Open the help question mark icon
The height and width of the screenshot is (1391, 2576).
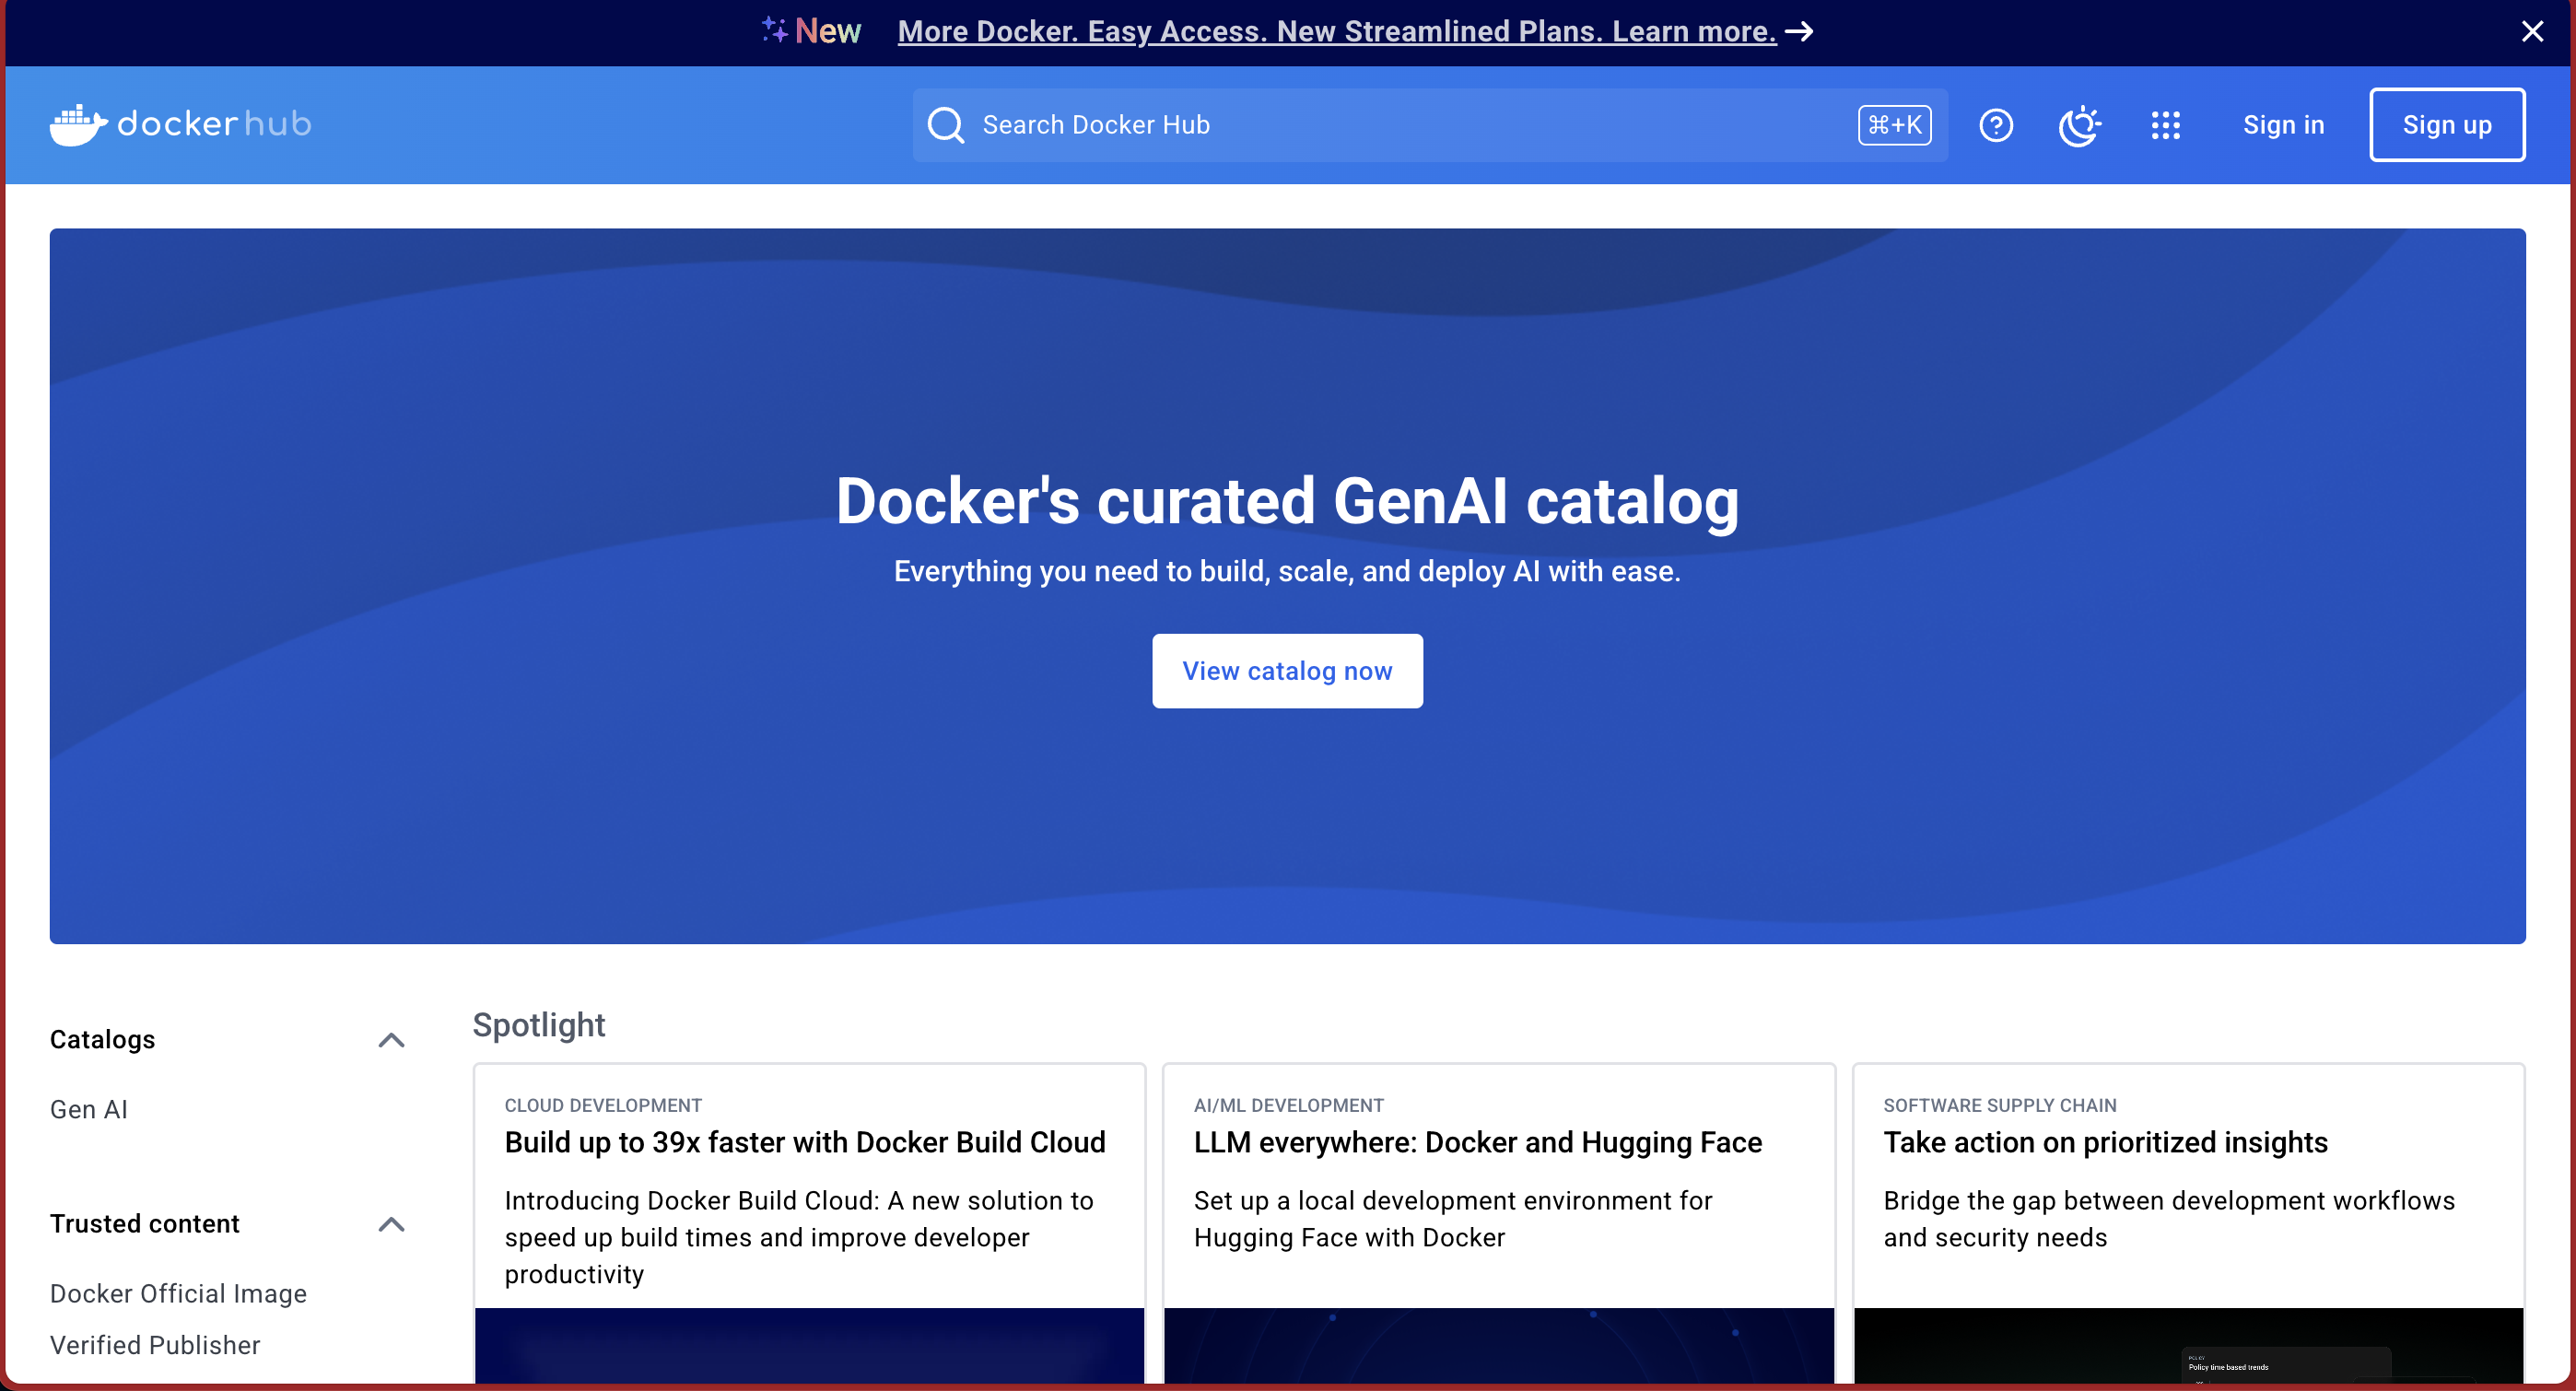[1996, 125]
